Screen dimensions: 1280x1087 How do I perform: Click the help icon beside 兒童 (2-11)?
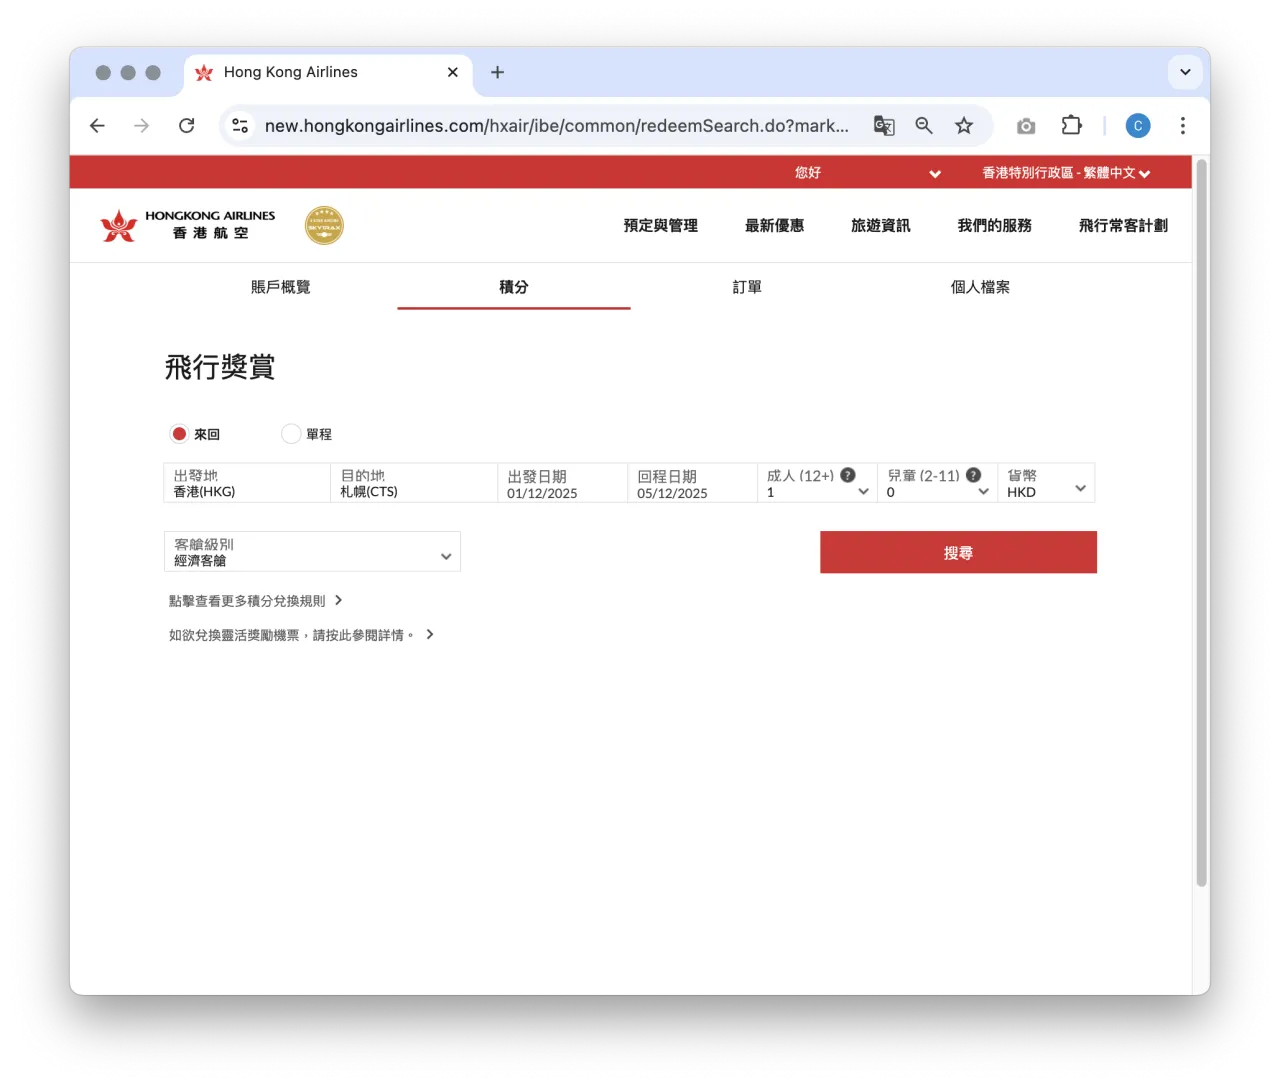973,475
